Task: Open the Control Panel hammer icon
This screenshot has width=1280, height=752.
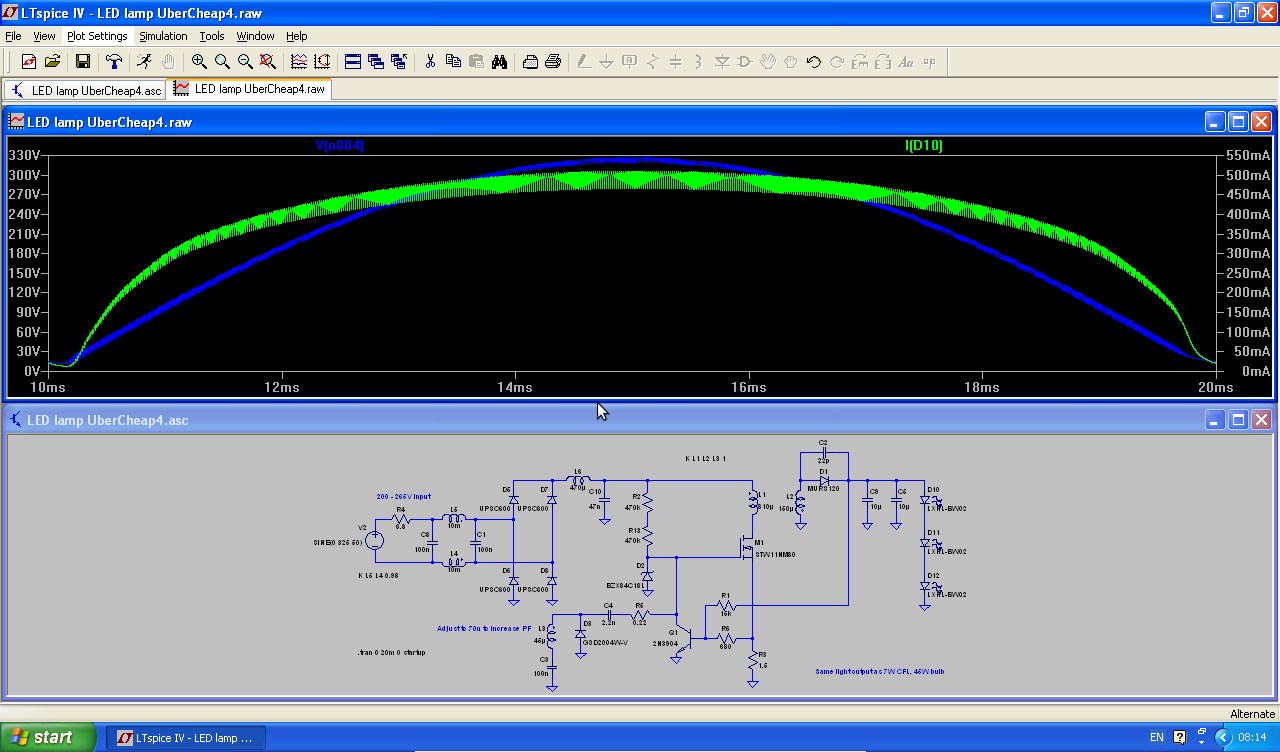Action: point(115,62)
